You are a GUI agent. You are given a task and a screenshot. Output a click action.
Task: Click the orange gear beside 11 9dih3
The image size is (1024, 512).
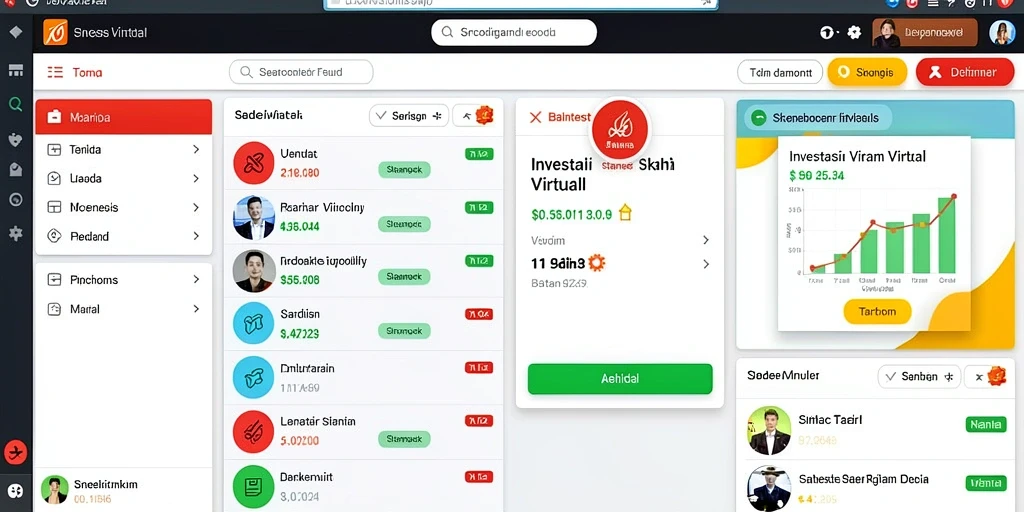coord(596,263)
